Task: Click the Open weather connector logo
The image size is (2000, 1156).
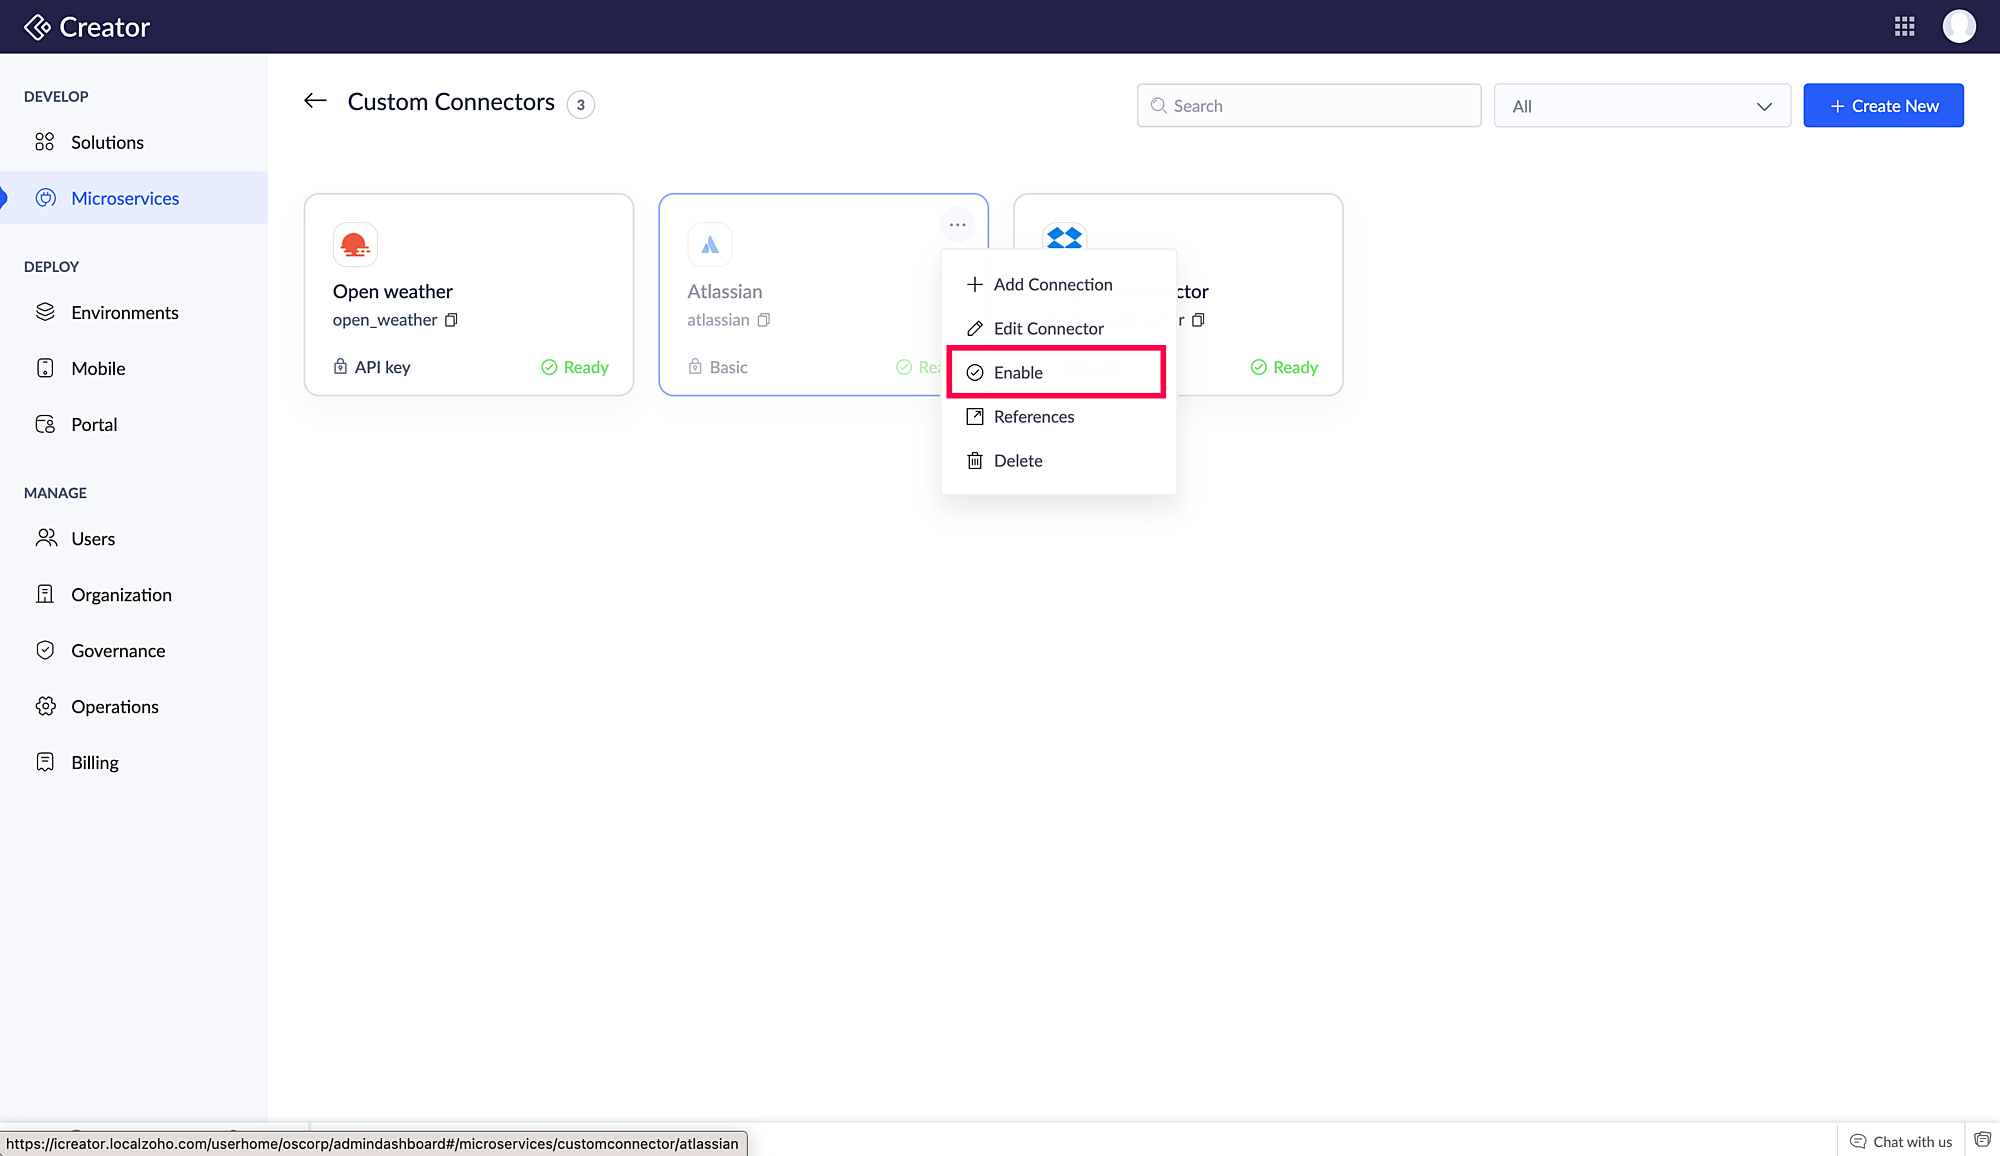Action: pos(355,244)
